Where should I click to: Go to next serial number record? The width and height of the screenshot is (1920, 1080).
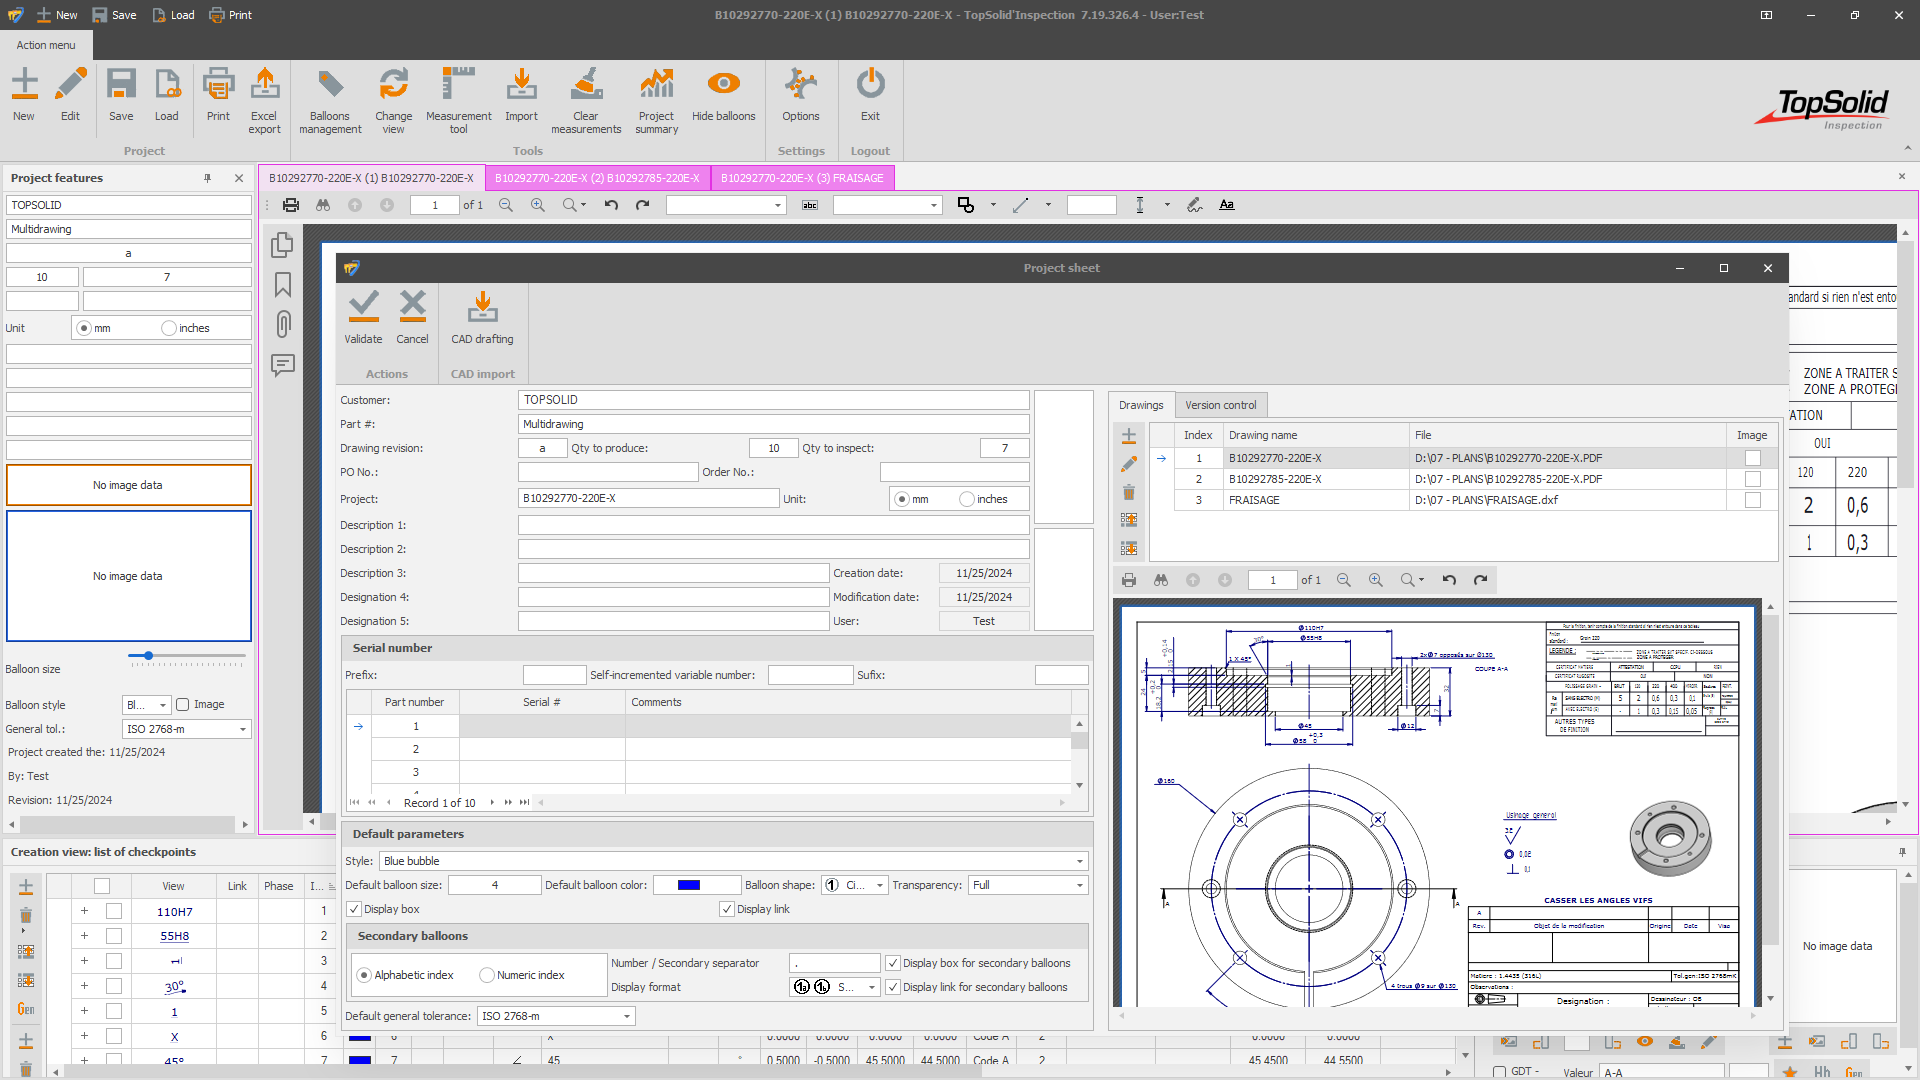[492, 803]
